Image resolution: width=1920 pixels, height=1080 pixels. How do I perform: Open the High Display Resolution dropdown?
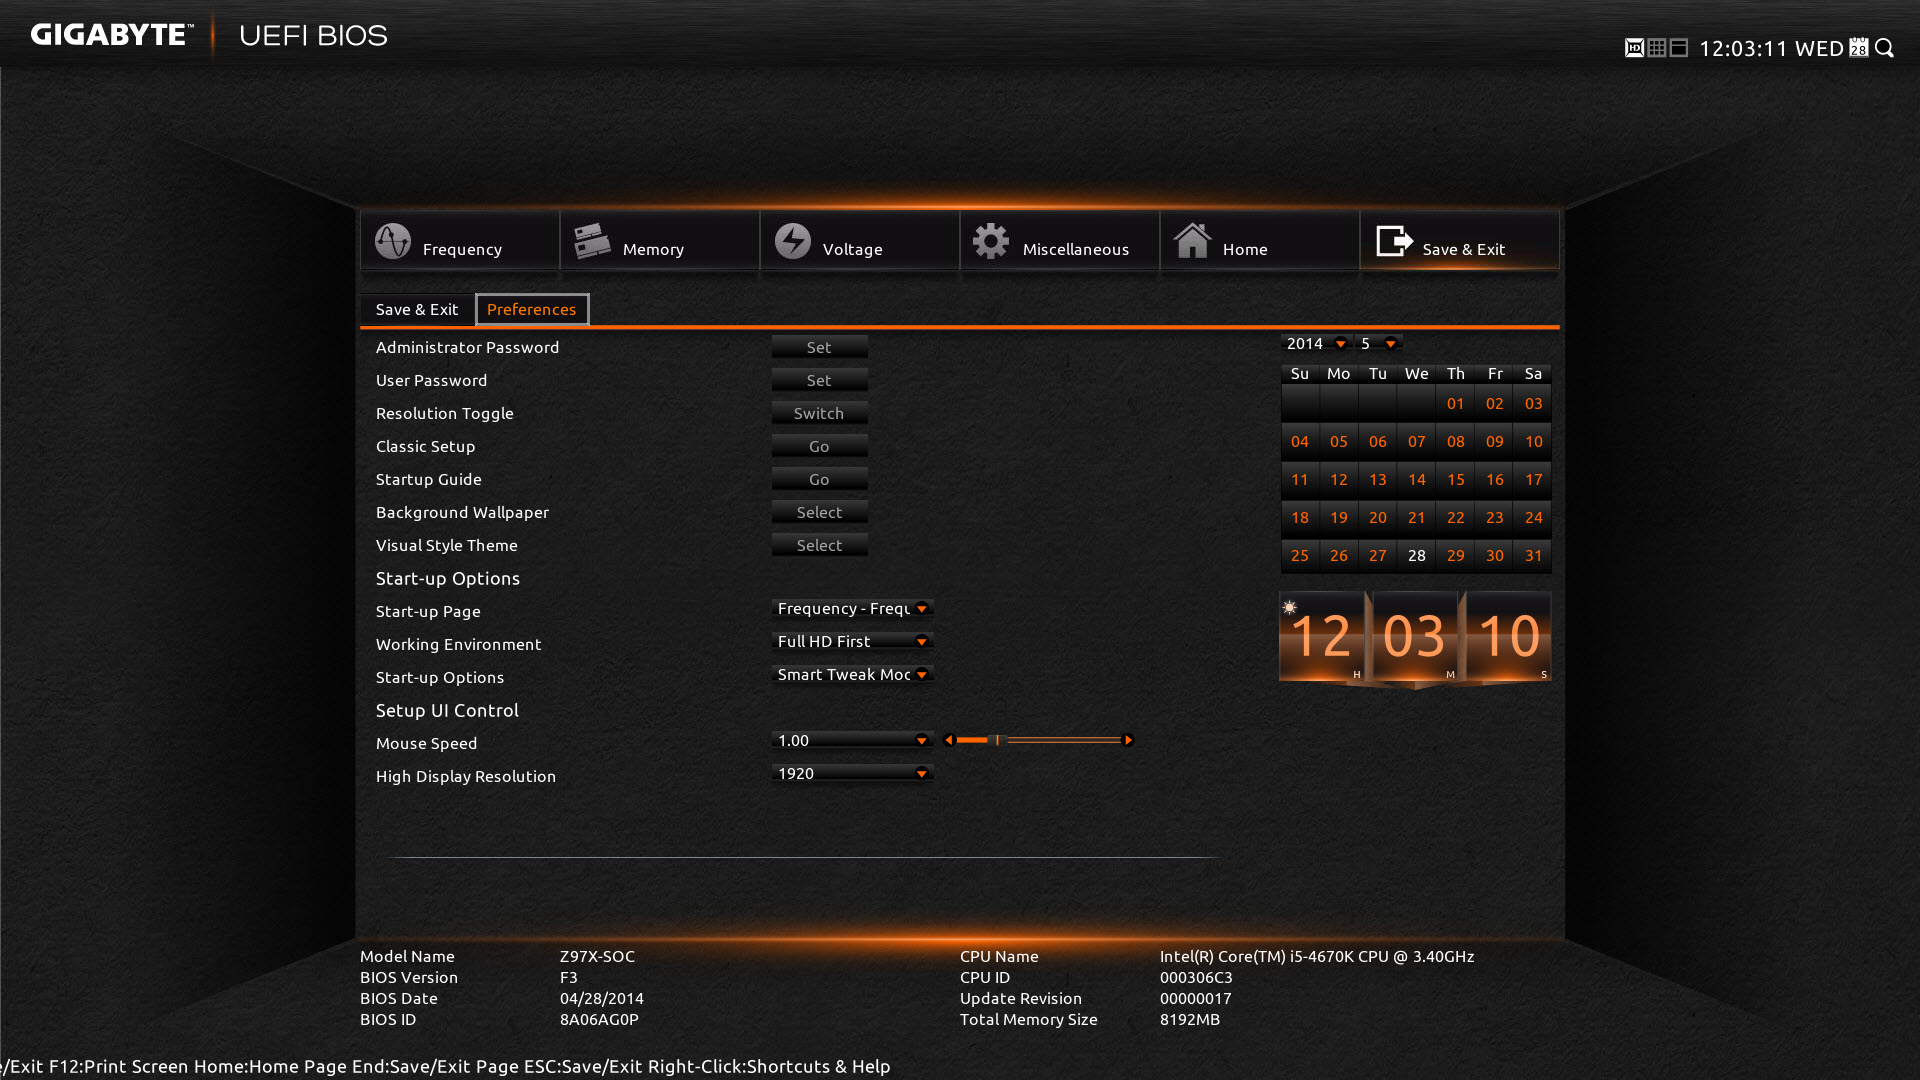click(x=852, y=774)
